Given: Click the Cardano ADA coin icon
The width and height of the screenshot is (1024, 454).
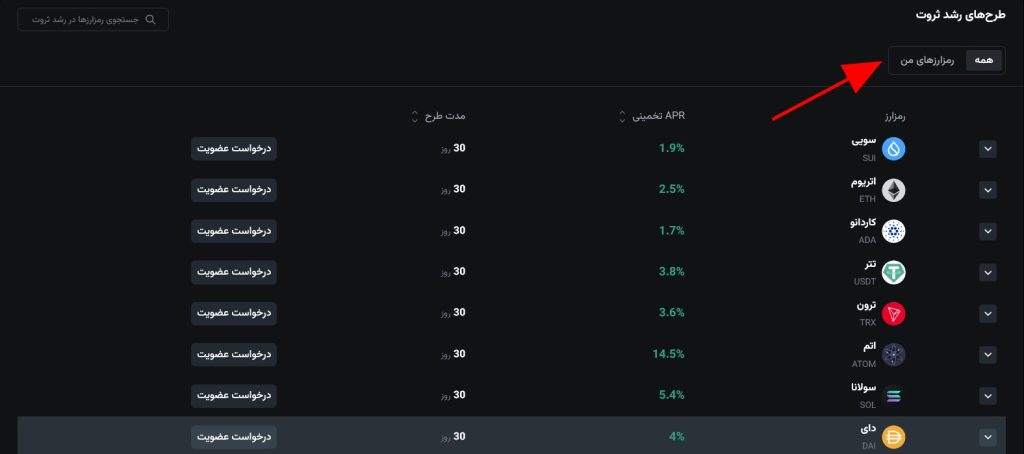Looking at the screenshot, I should click(893, 231).
